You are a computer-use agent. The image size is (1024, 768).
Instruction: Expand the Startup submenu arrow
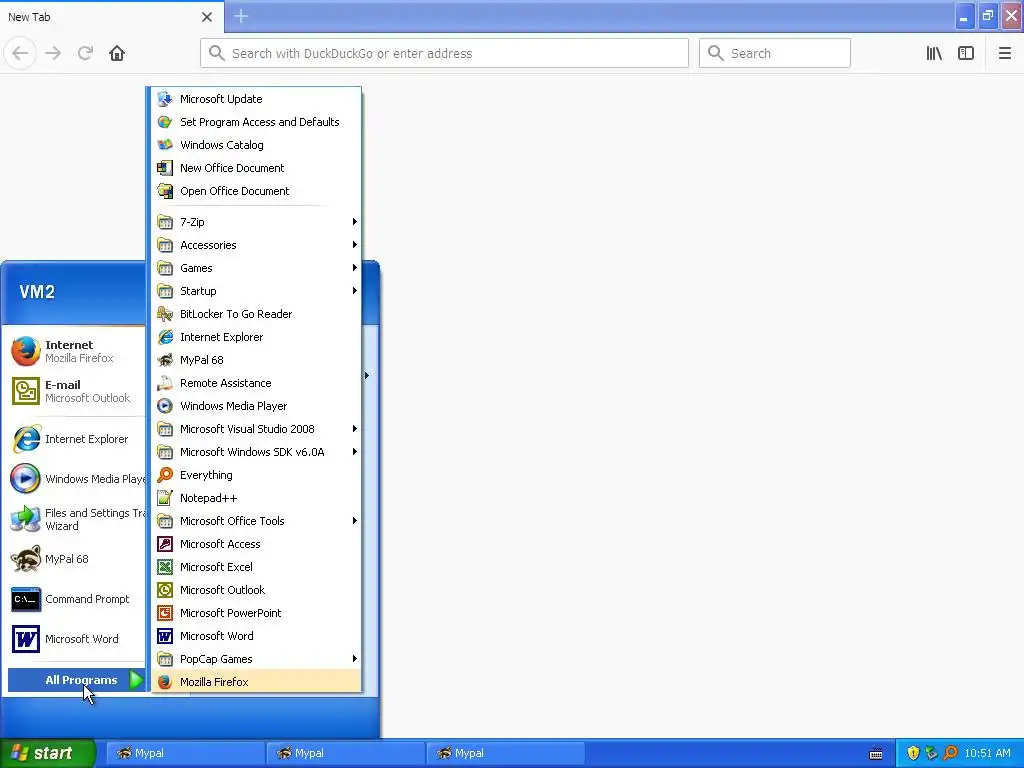pyautogui.click(x=355, y=291)
